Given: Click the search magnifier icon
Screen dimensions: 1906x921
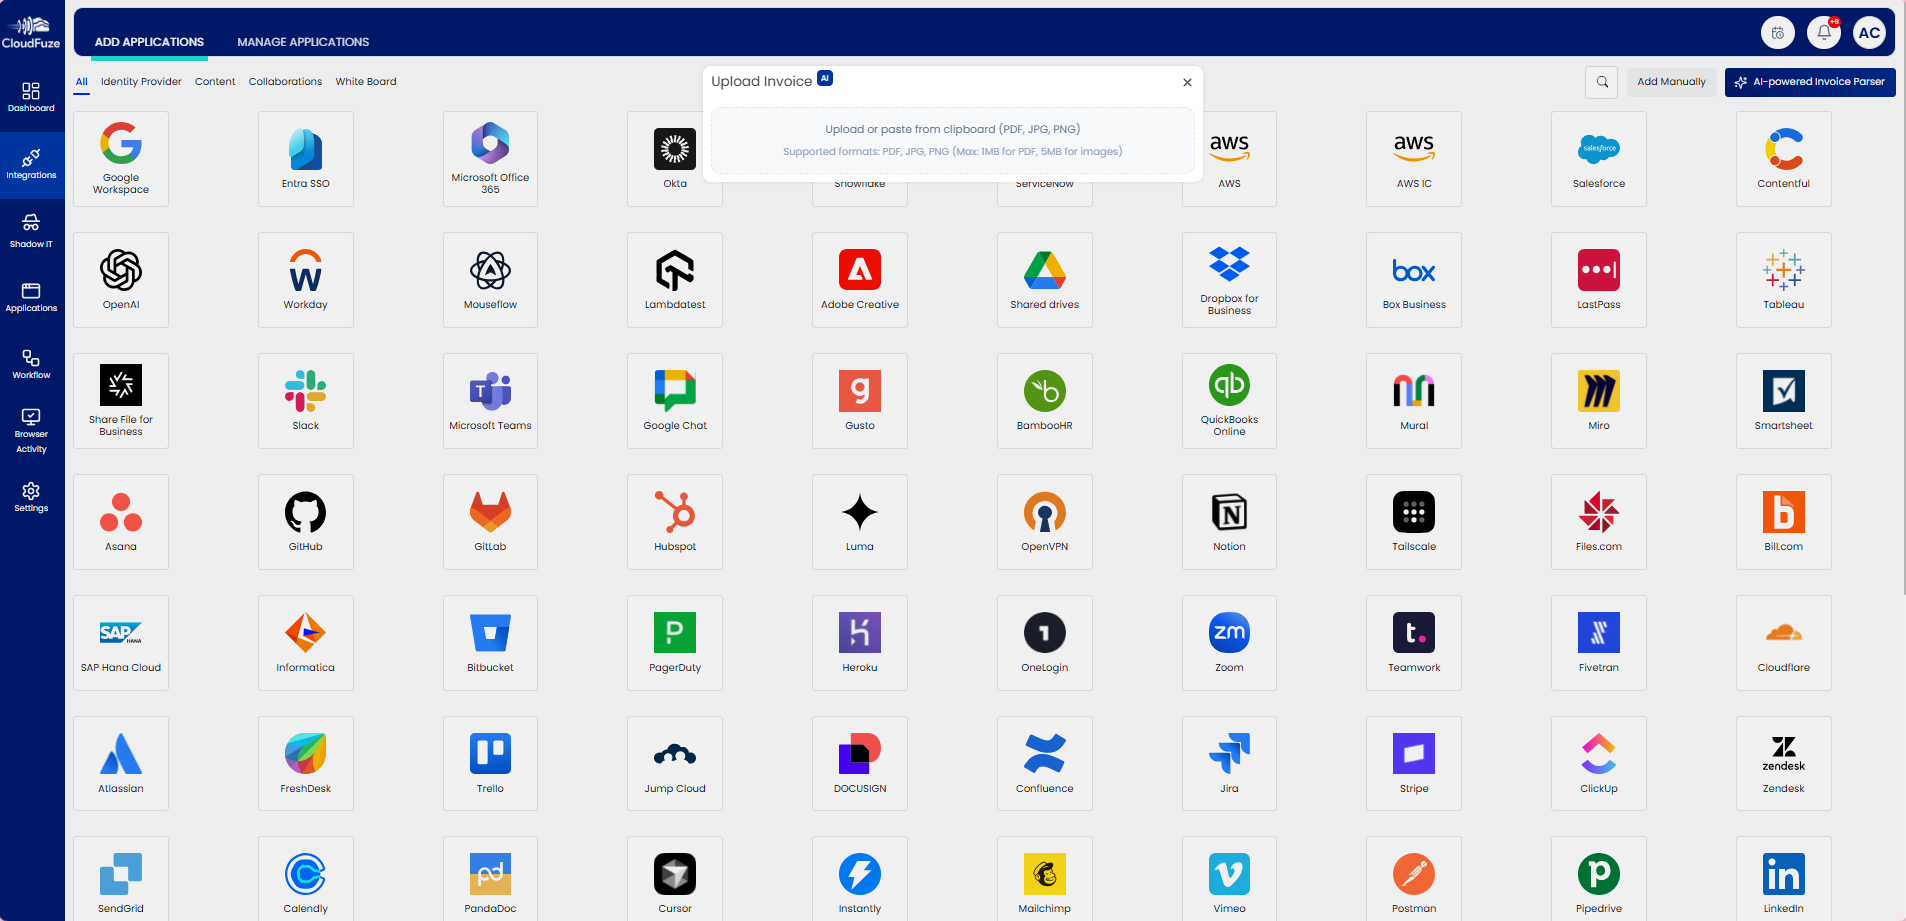Looking at the screenshot, I should click(x=1602, y=82).
